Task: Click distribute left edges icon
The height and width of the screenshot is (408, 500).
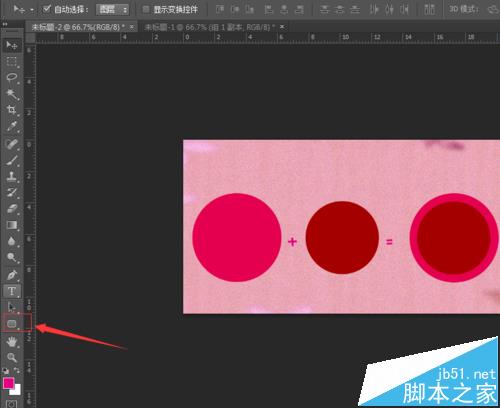Action: tap(374, 9)
